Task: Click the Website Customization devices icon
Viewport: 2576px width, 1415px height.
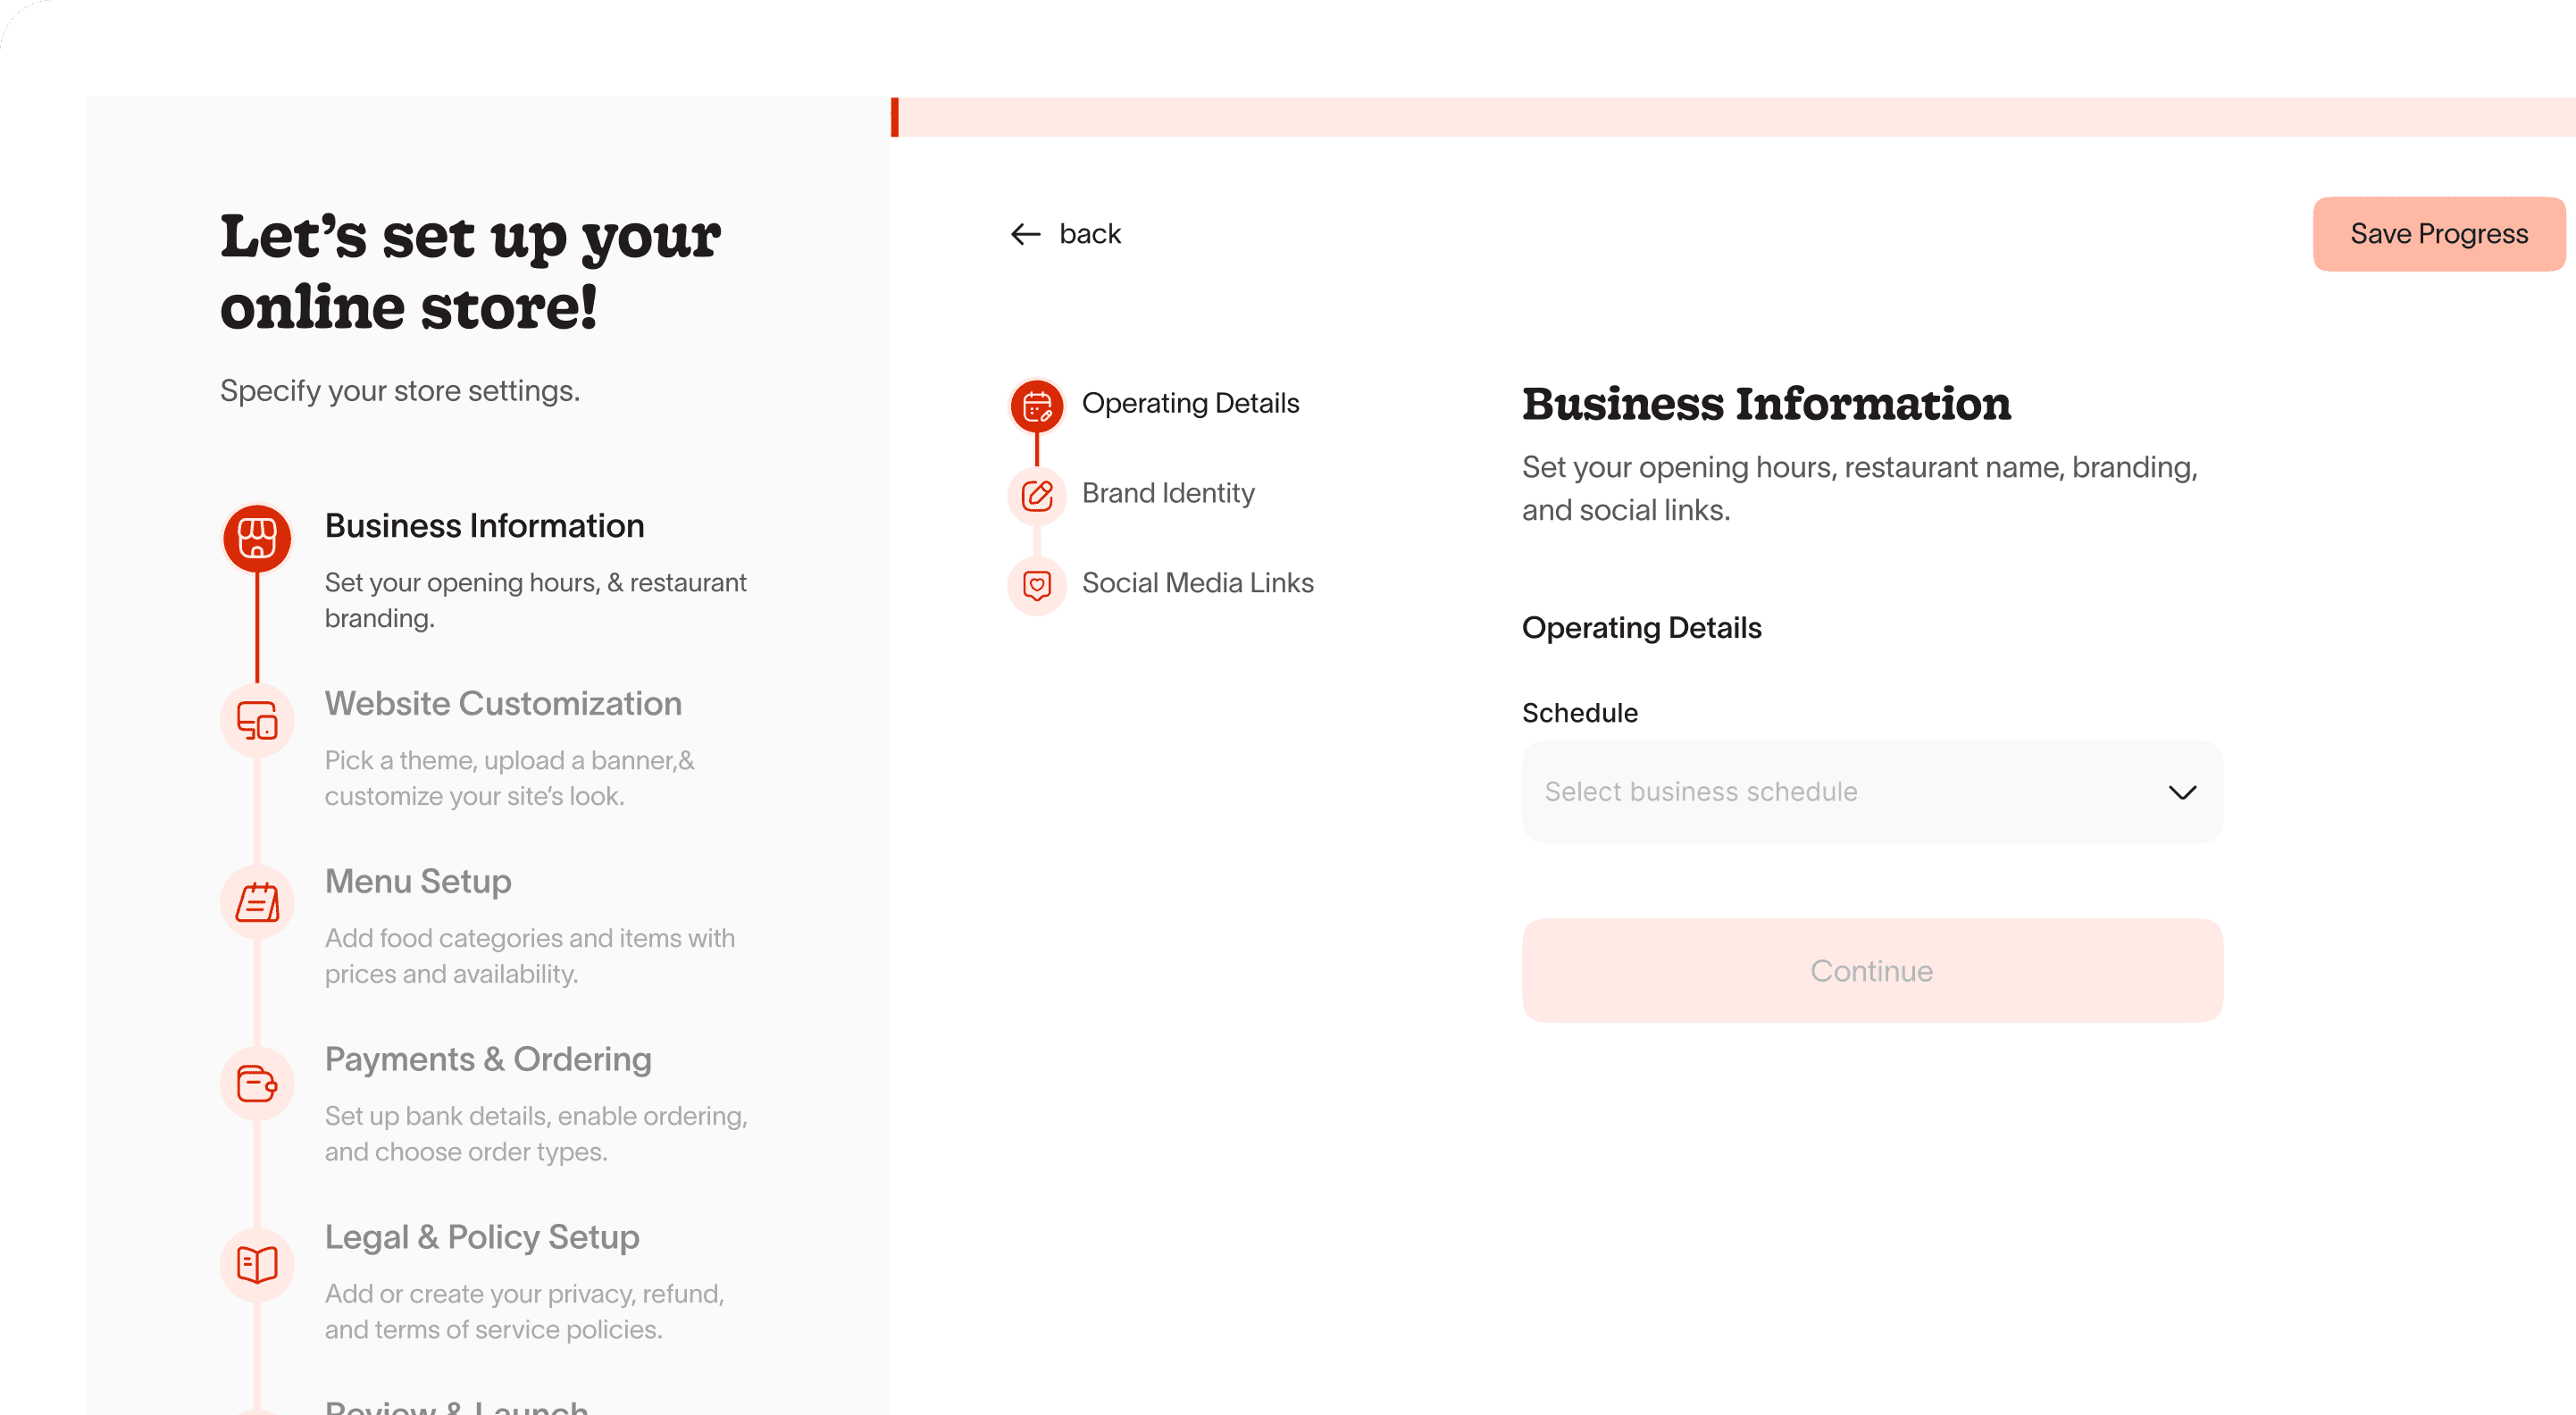Action: pyautogui.click(x=257, y=720)
